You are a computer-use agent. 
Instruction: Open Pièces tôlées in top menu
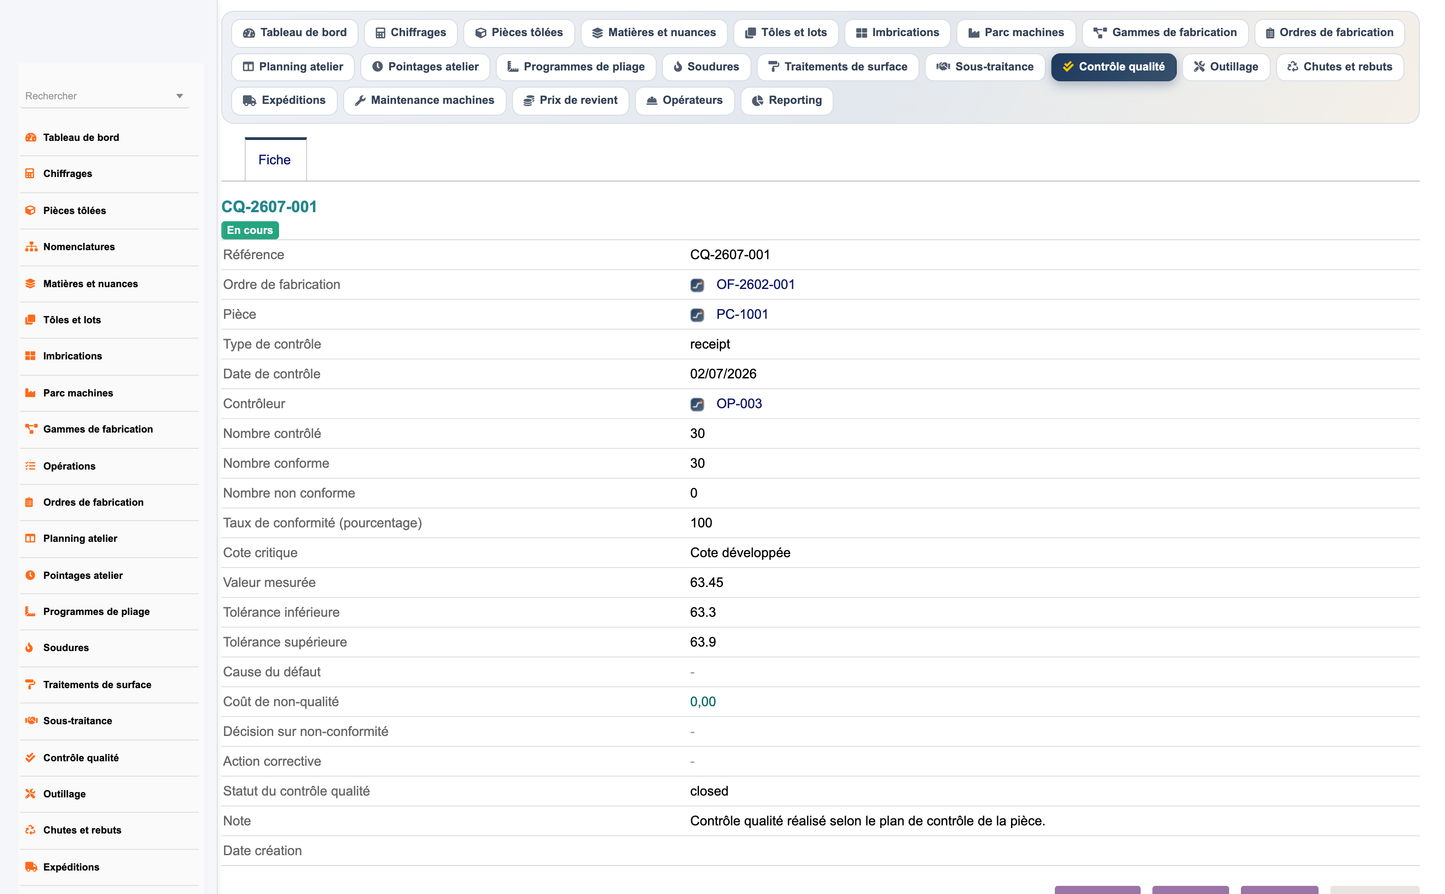pos(519,33)
